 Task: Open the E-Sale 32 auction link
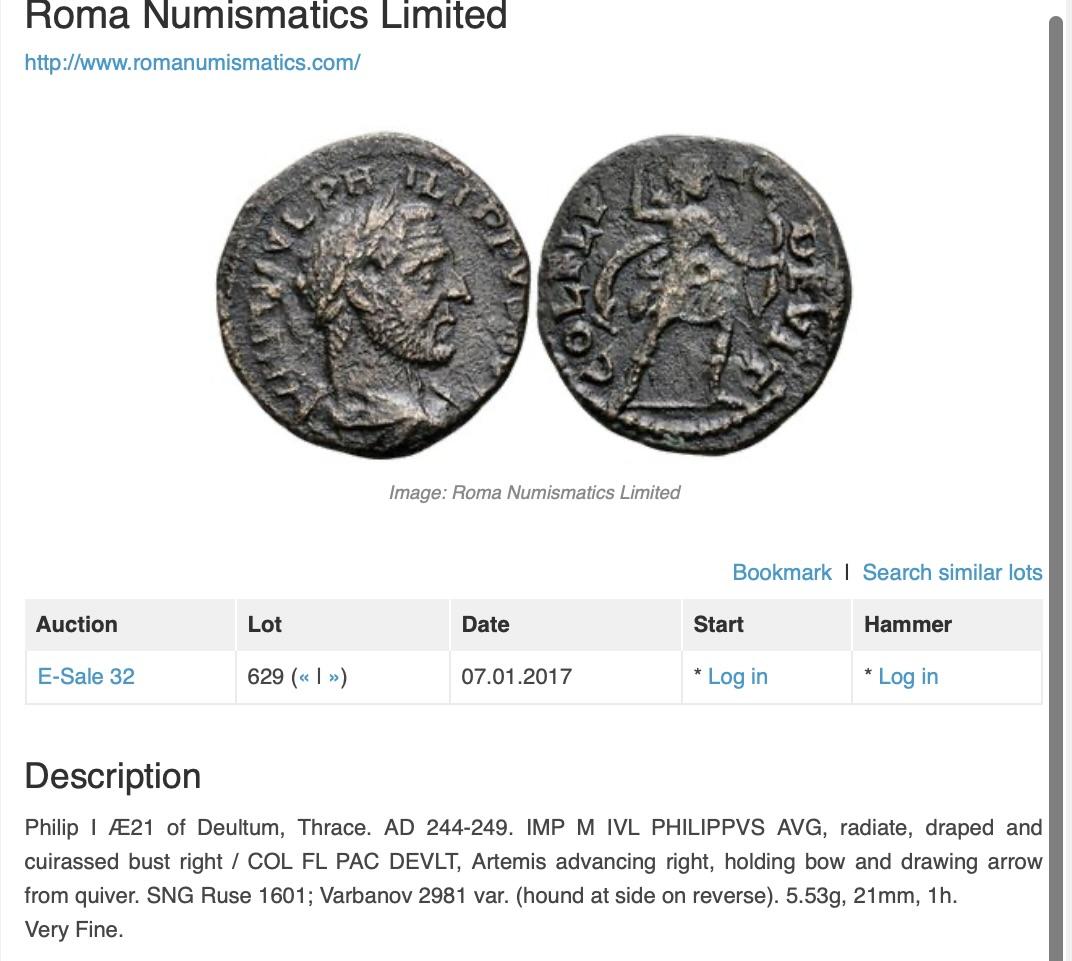[x=86, y=676]
